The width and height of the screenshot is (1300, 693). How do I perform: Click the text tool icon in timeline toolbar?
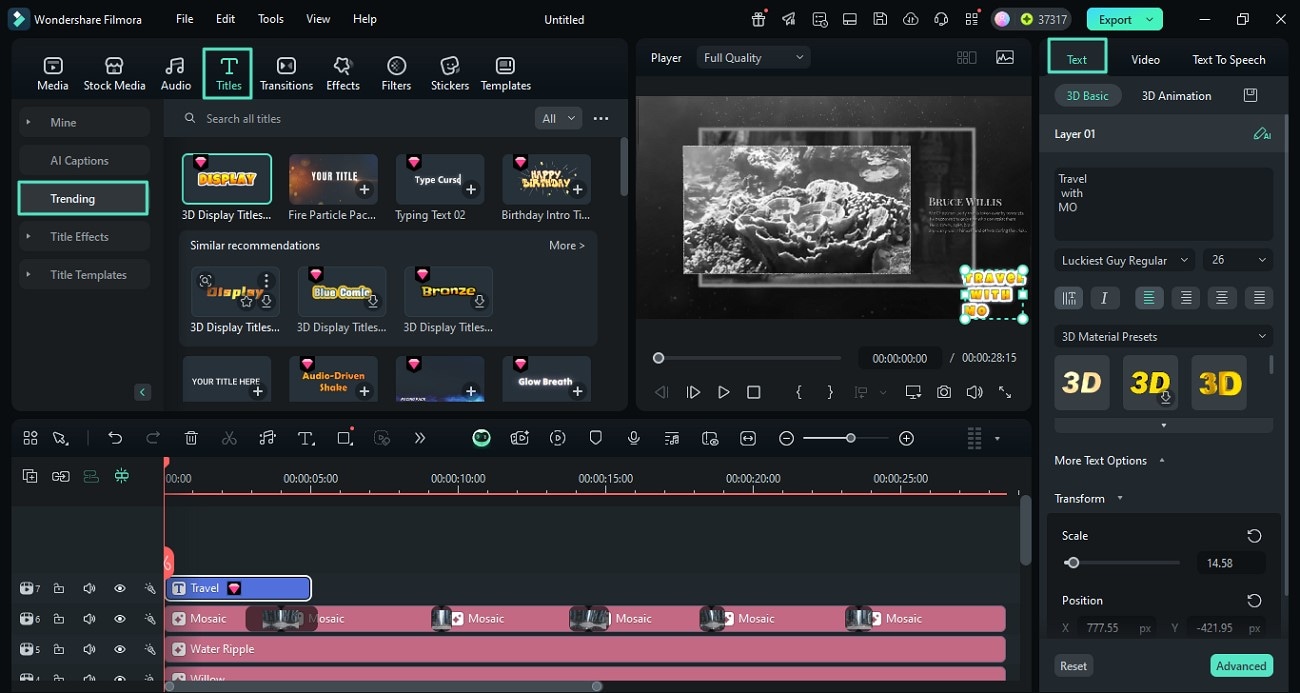[306, 438]
